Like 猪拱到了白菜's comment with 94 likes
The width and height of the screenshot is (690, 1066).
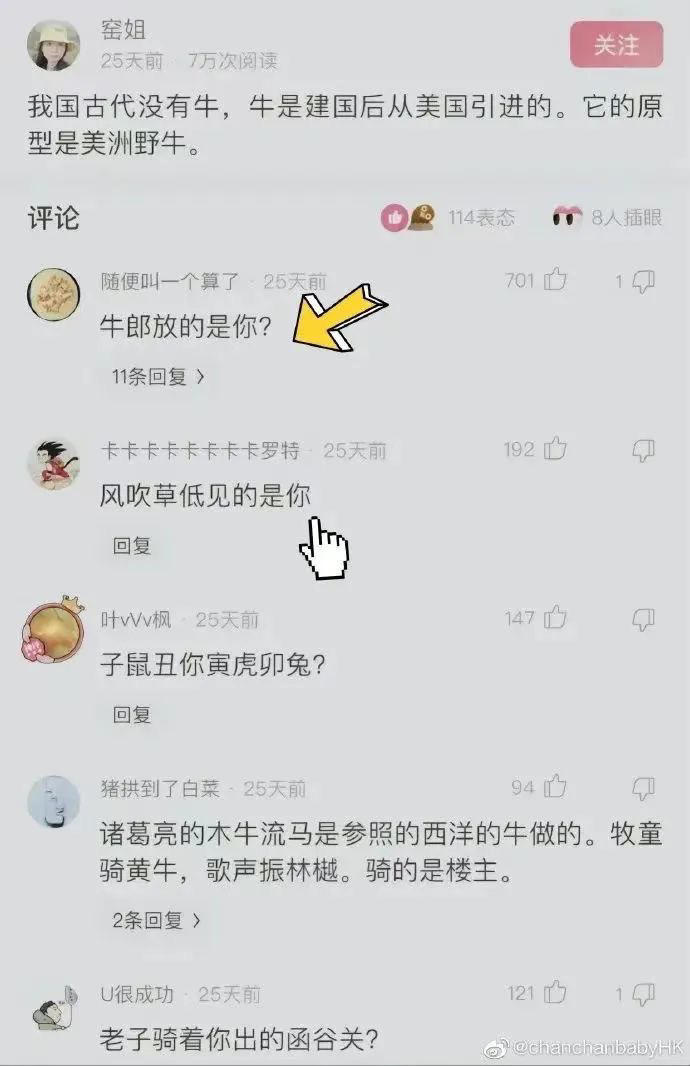pos(555,787)
